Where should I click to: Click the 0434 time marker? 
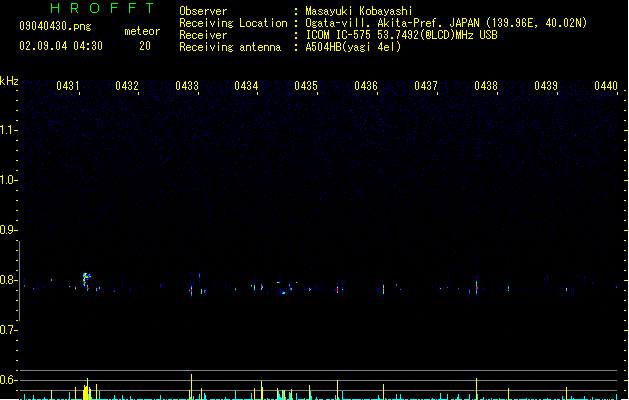[x=246, y=85]
